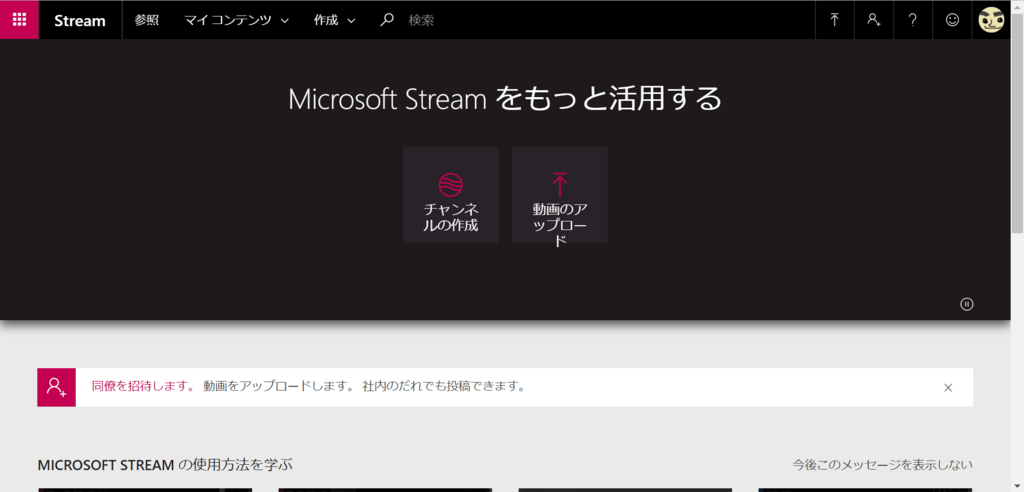Viewport: 1024px width, 492px height.
Task: Click the invite people icon in header
Action: (x=874, y=20)
